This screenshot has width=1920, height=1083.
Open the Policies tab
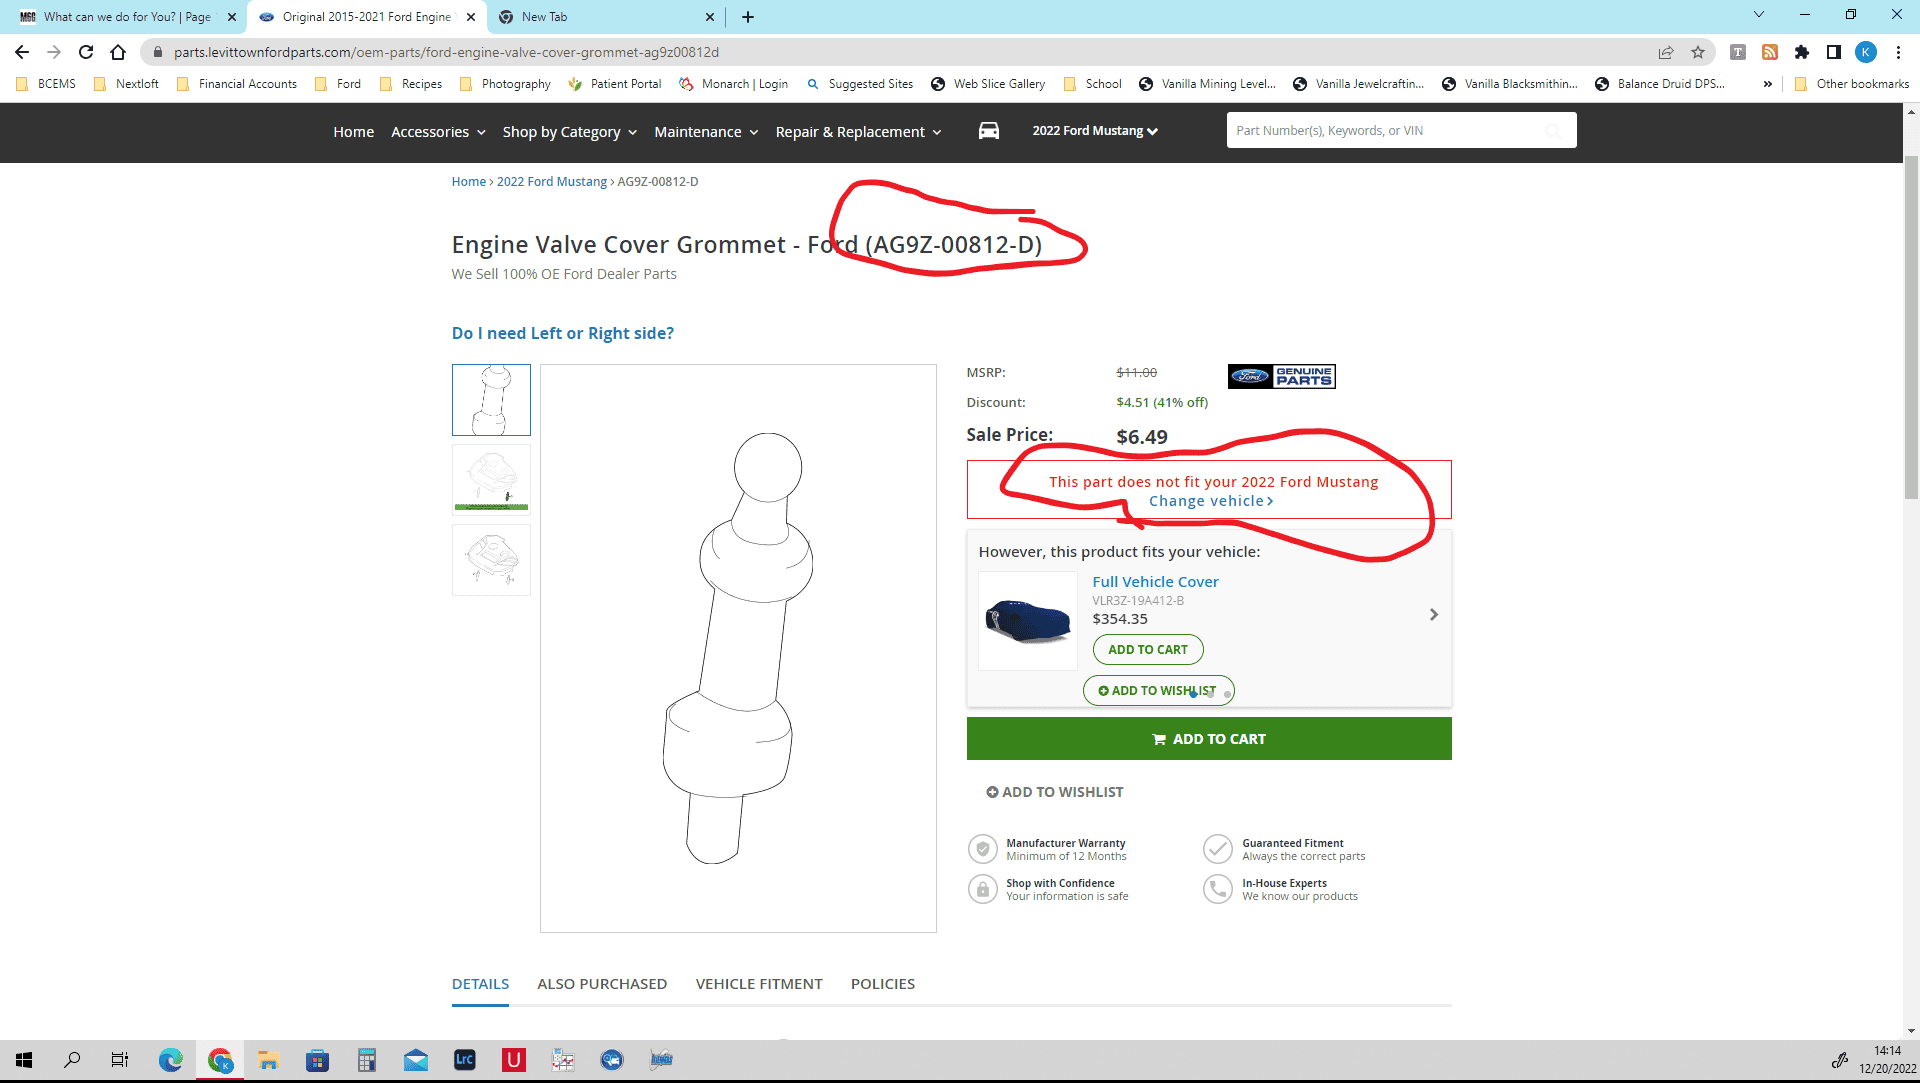coord(883,984)
